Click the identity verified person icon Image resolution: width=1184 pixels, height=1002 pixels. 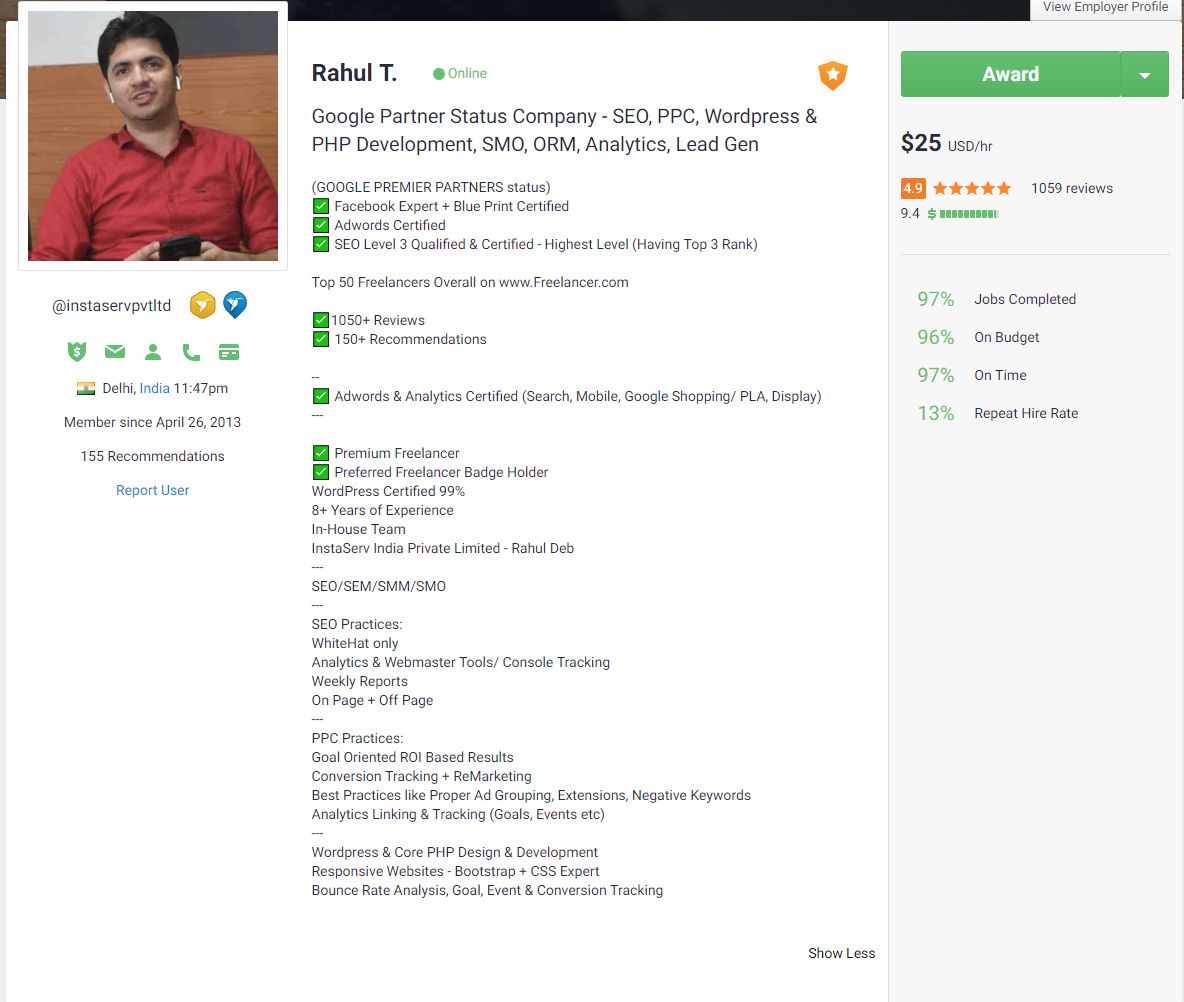[153, 352]
